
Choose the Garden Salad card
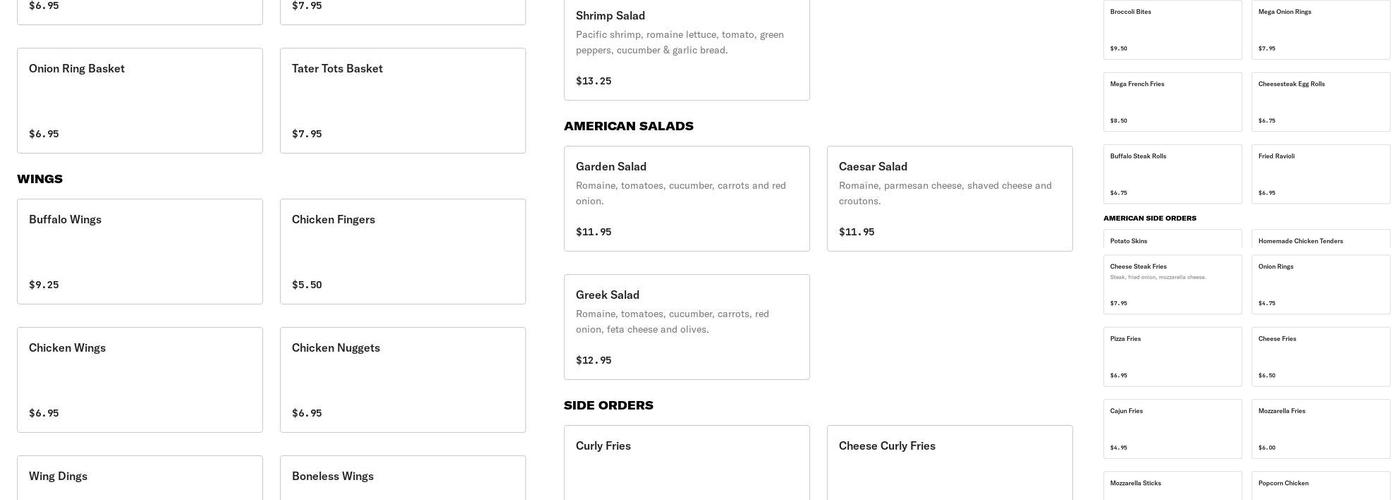686,198
